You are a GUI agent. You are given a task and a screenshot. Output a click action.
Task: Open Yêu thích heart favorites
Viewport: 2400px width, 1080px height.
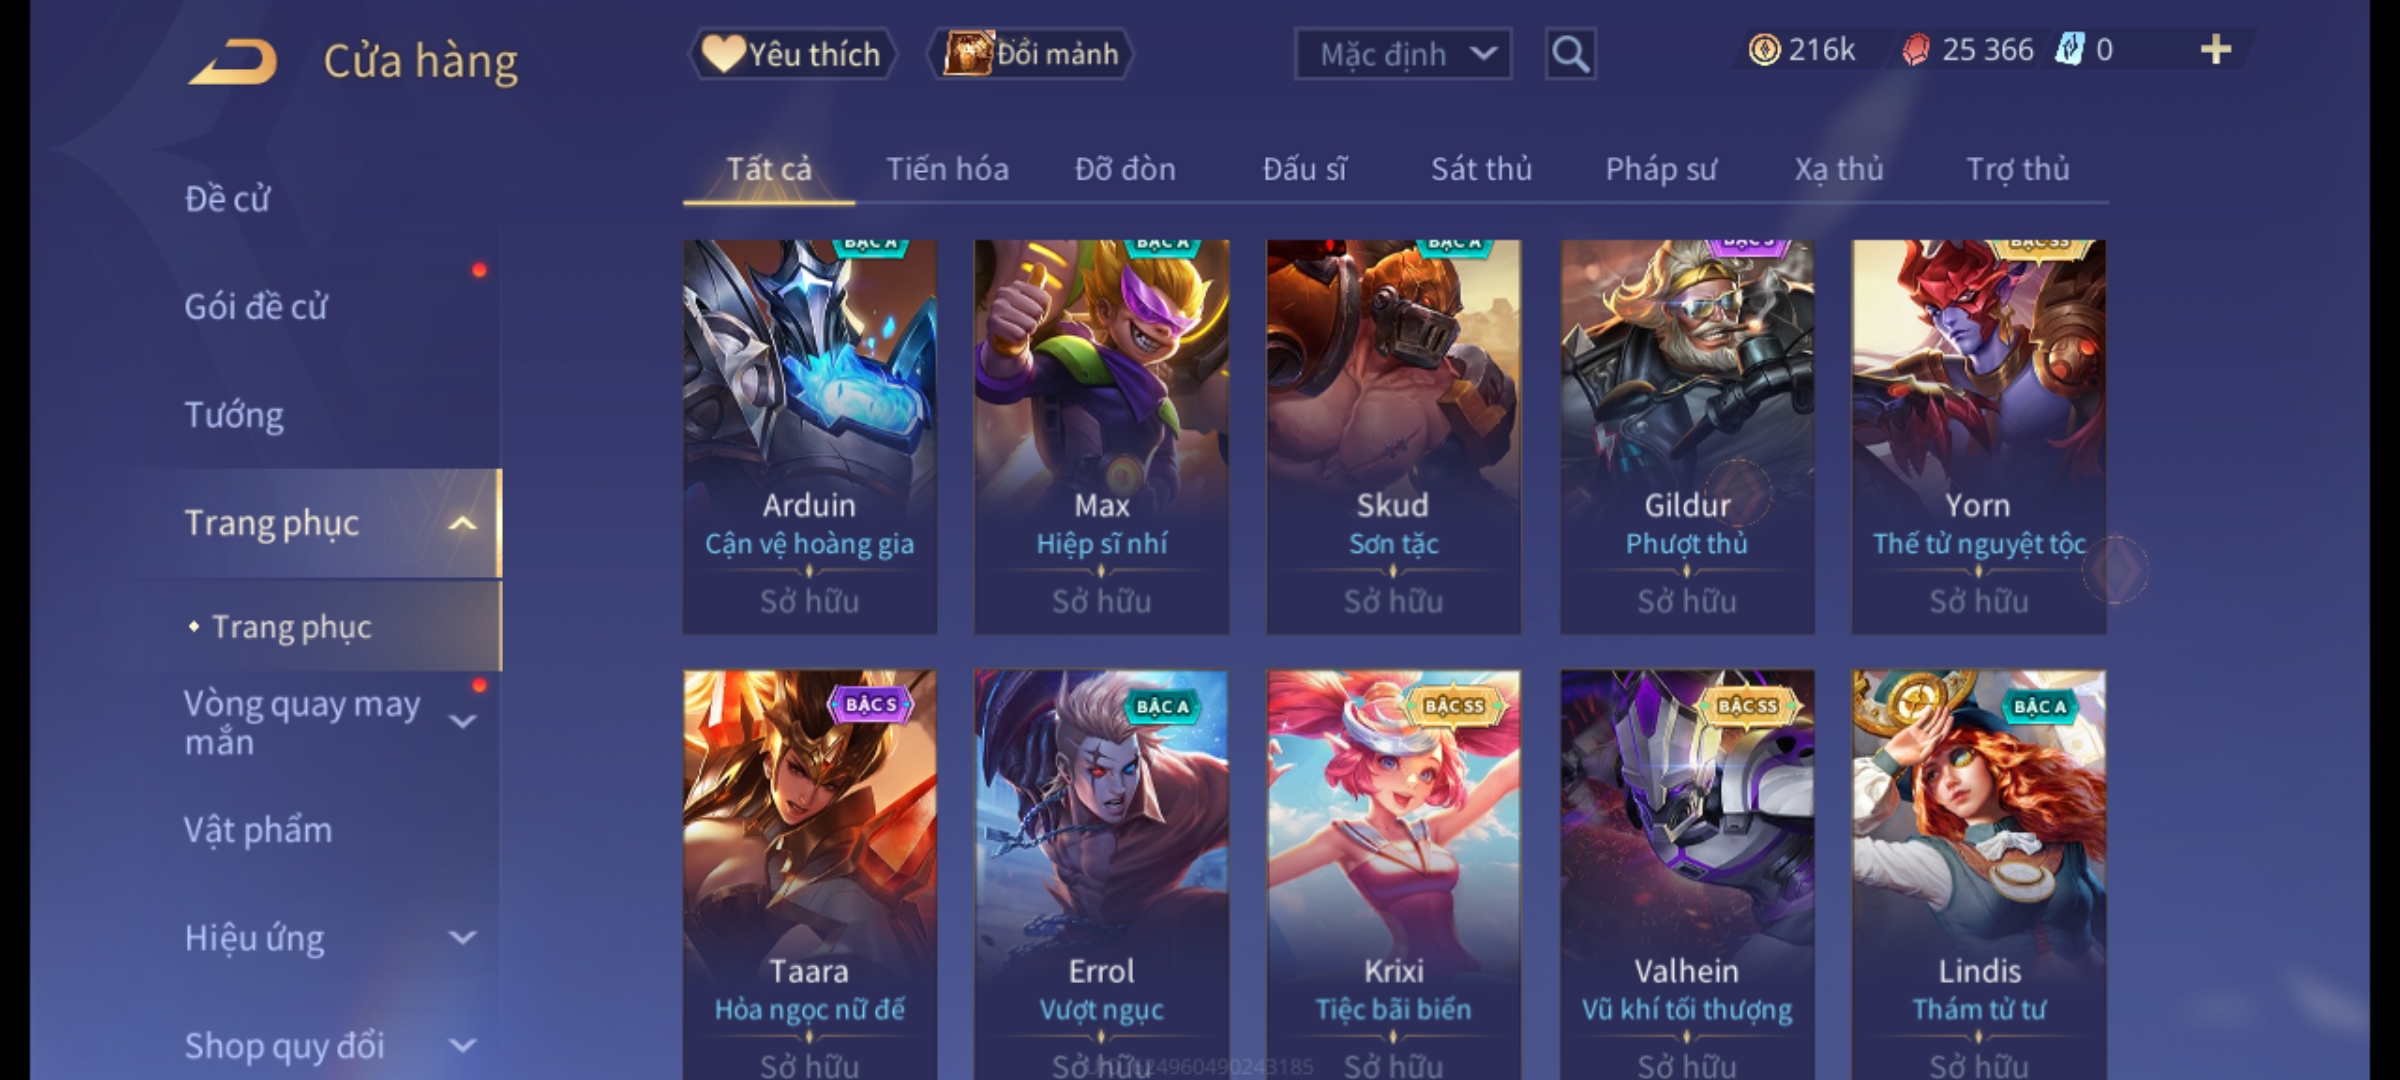click(x=792, y=54)
